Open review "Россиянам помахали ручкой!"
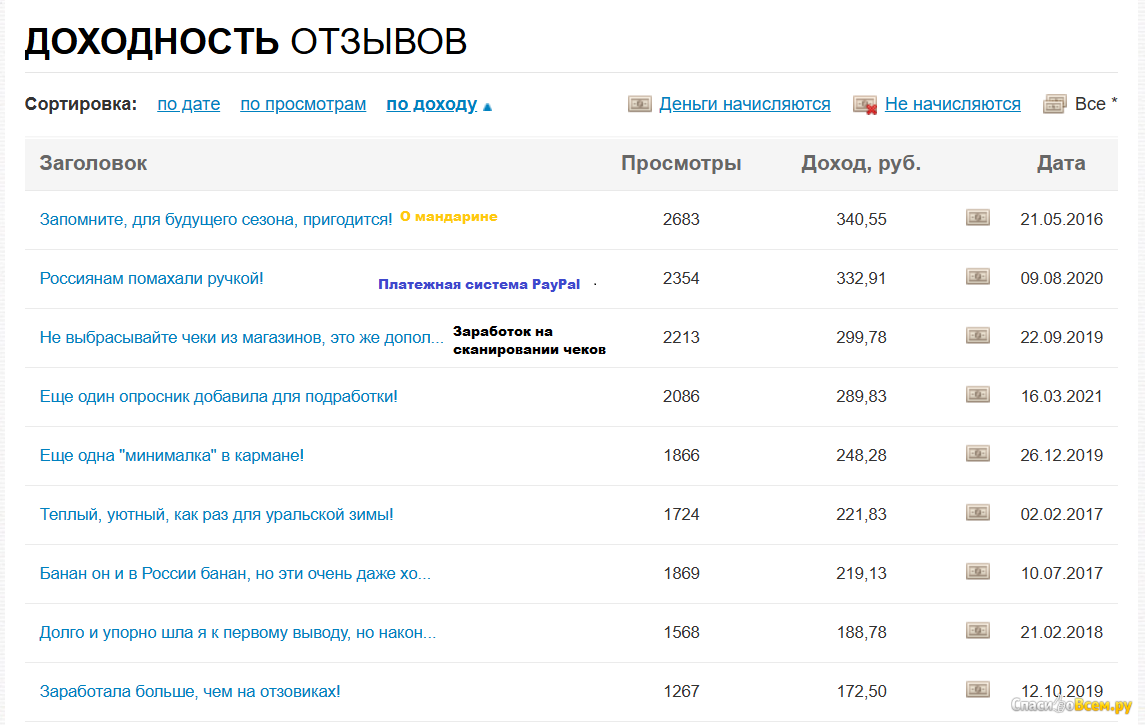1145x725 pixels. (x=151, y=278)
